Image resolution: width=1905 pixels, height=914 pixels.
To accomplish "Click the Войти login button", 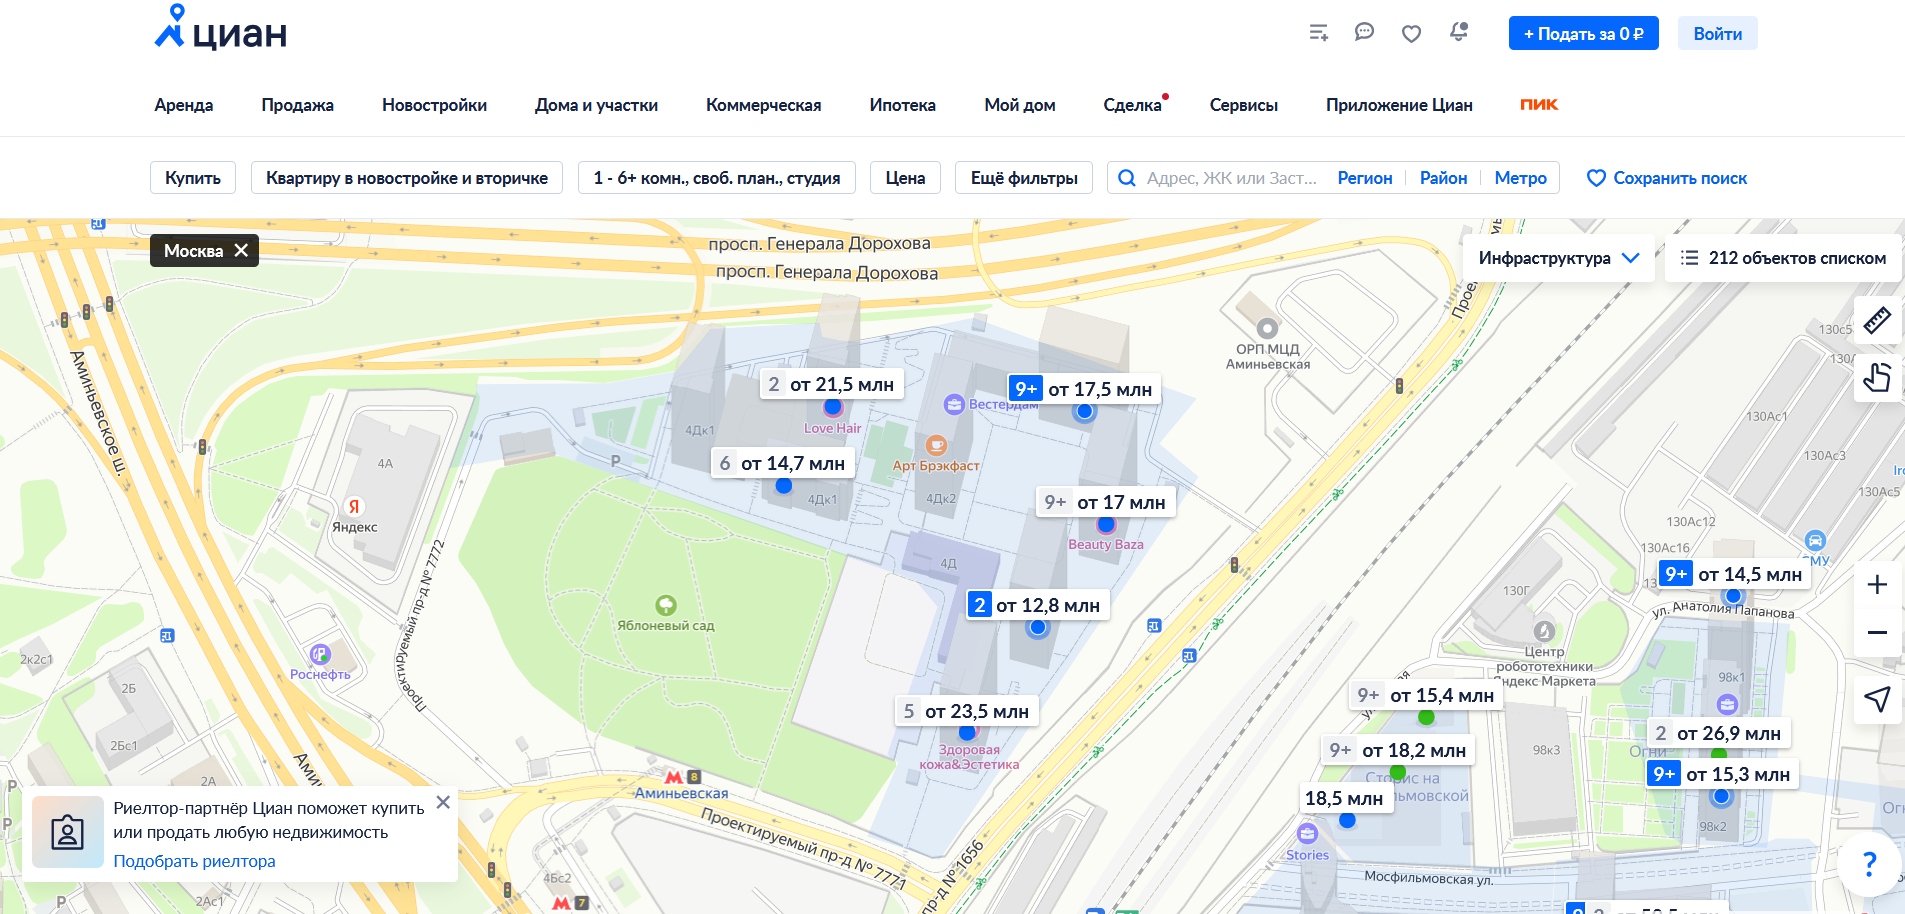I will (1717, 33).
